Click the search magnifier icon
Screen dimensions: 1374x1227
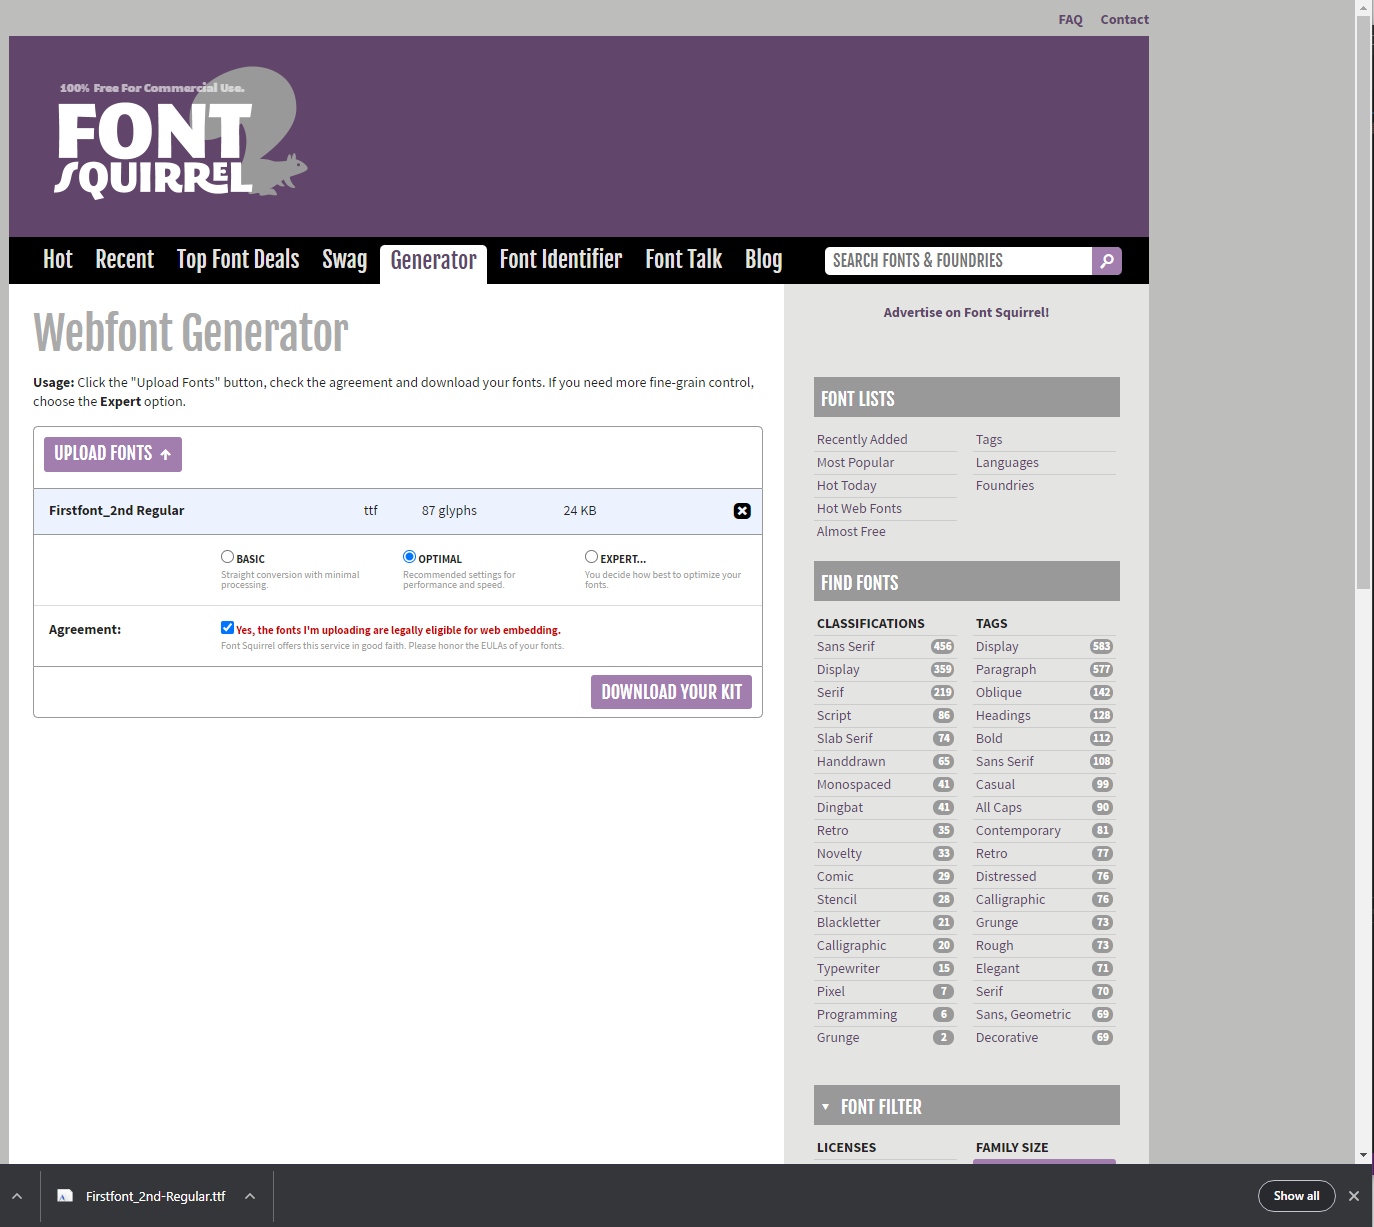click(1106, 261)
